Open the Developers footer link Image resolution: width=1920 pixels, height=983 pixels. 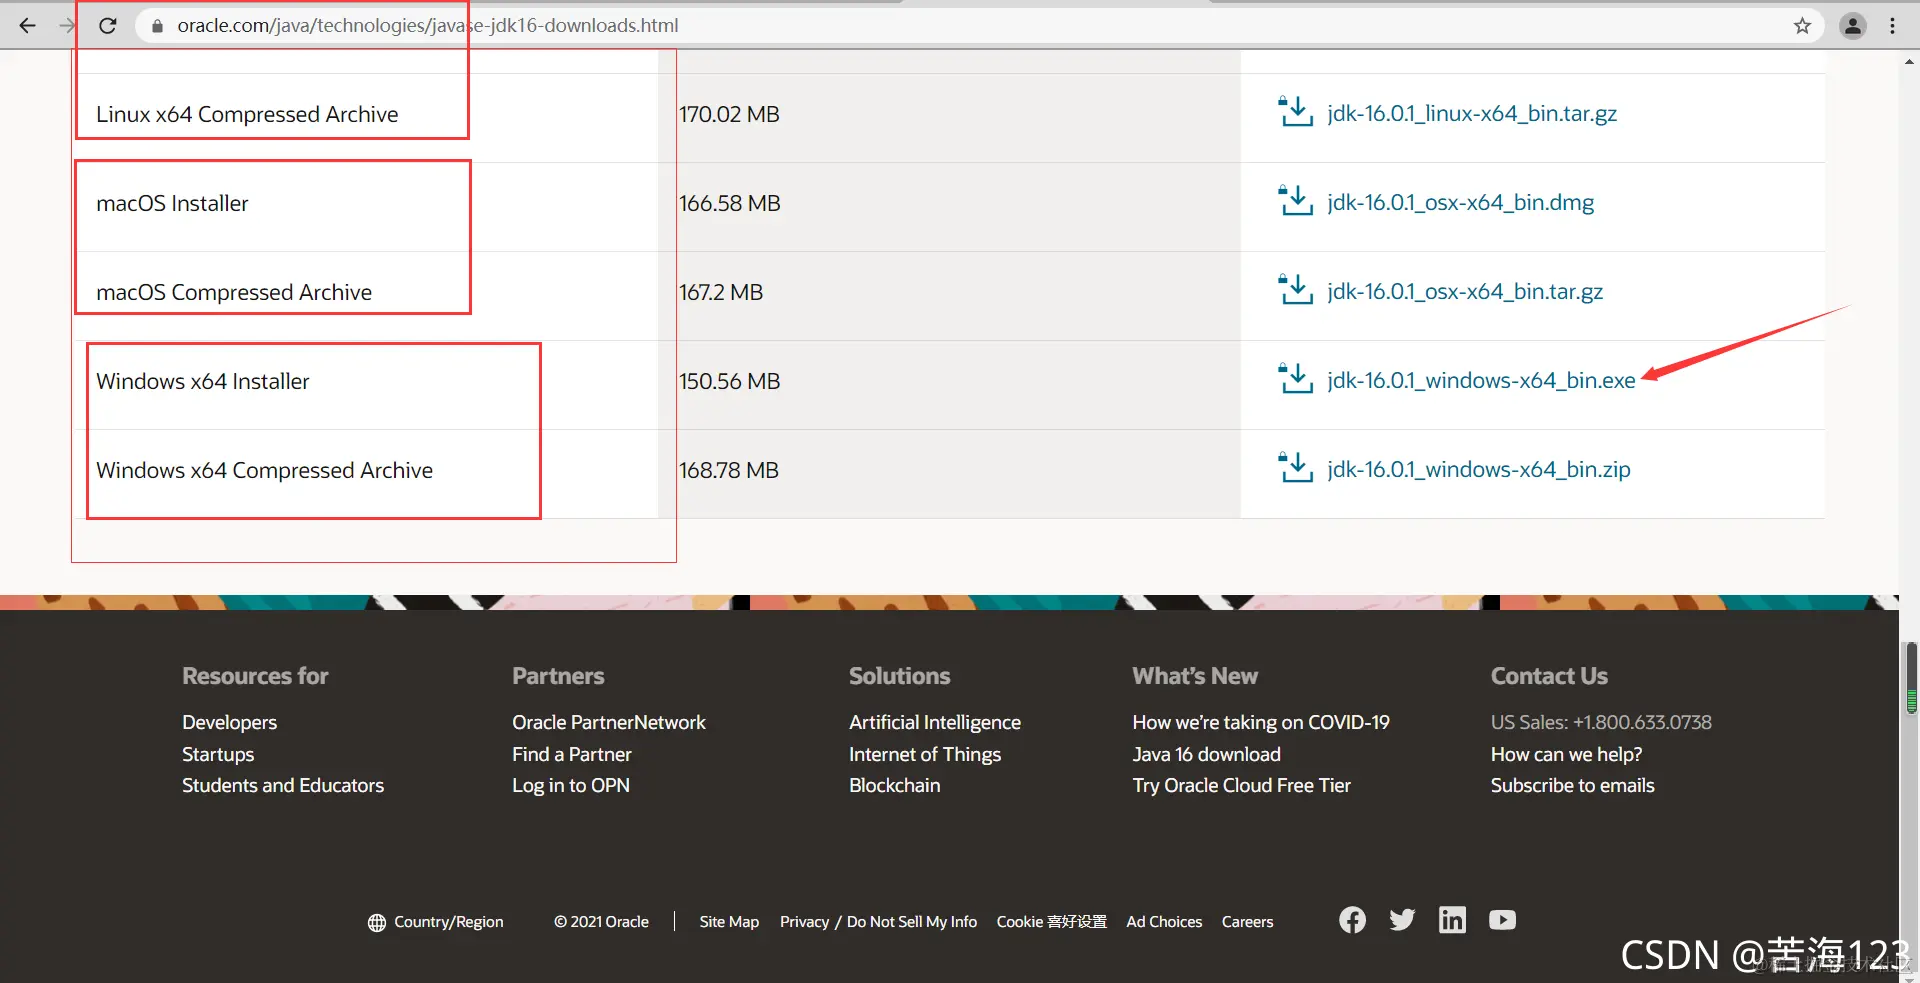229,722
